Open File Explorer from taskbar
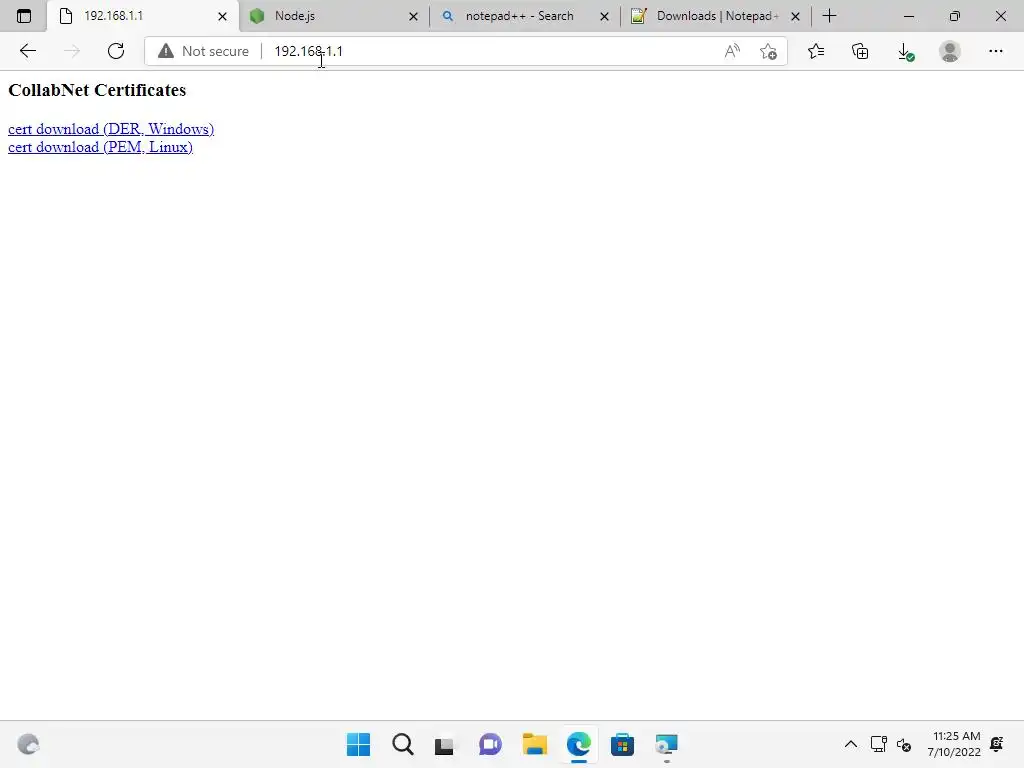1024x768 pixels. 534,744
